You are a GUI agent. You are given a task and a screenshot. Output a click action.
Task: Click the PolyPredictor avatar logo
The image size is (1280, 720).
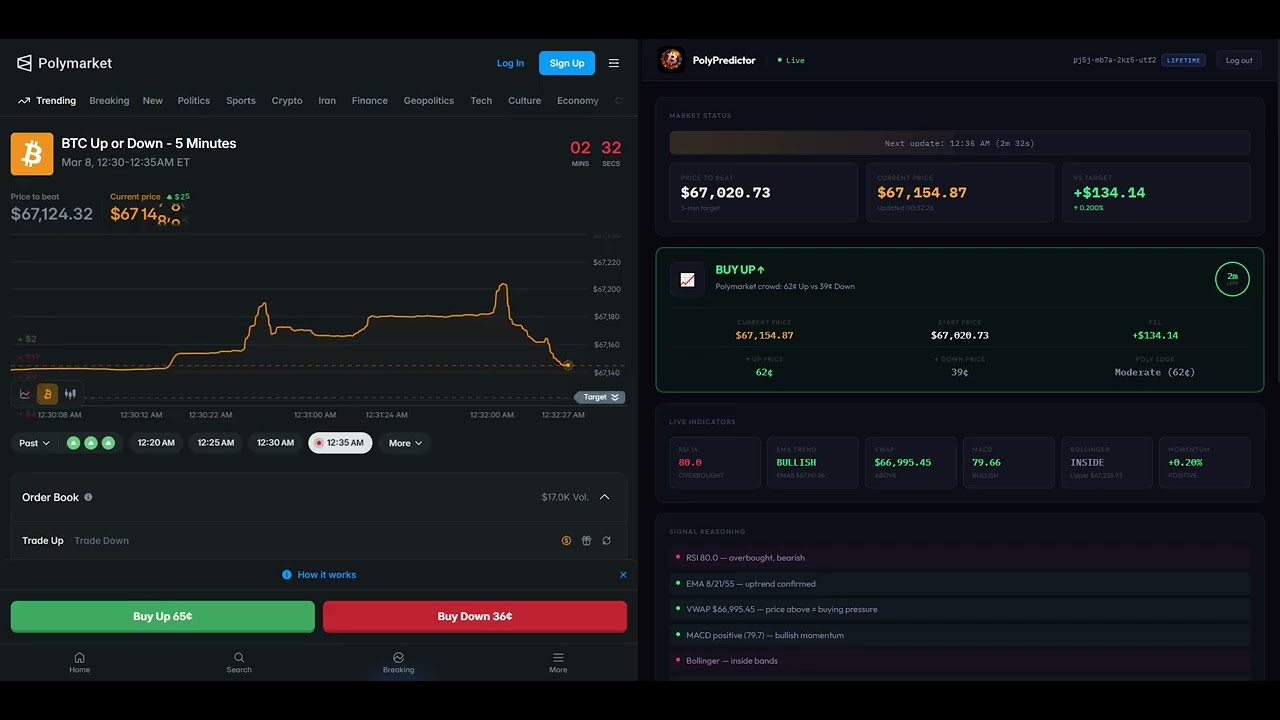pos(671,60)
